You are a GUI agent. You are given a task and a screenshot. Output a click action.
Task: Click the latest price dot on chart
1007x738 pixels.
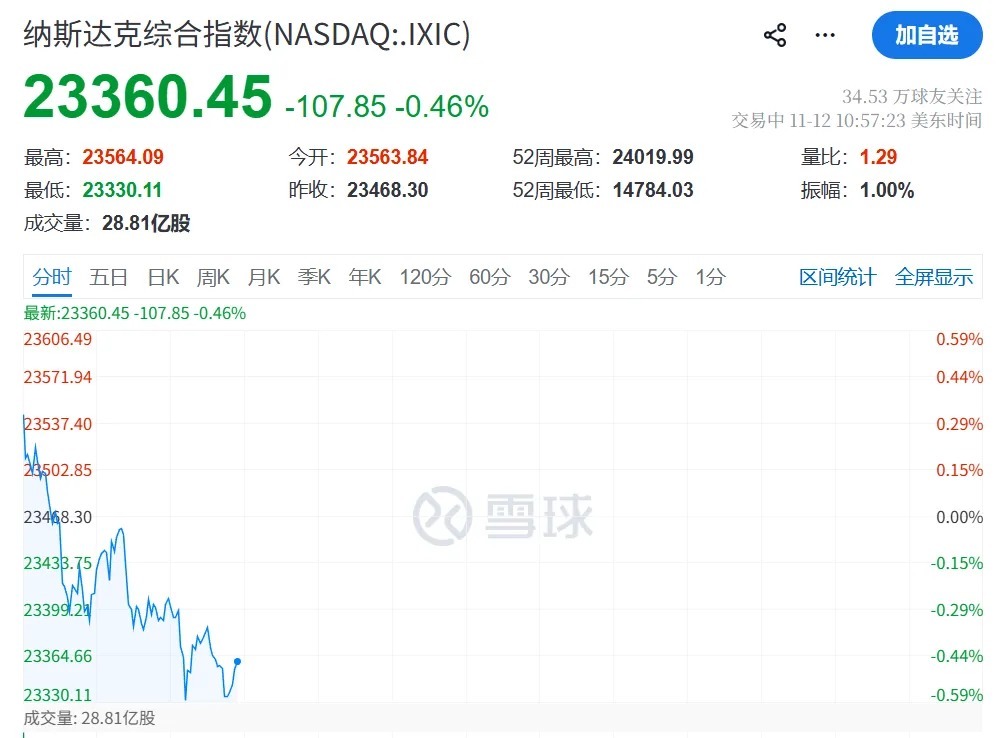point(237,661)
